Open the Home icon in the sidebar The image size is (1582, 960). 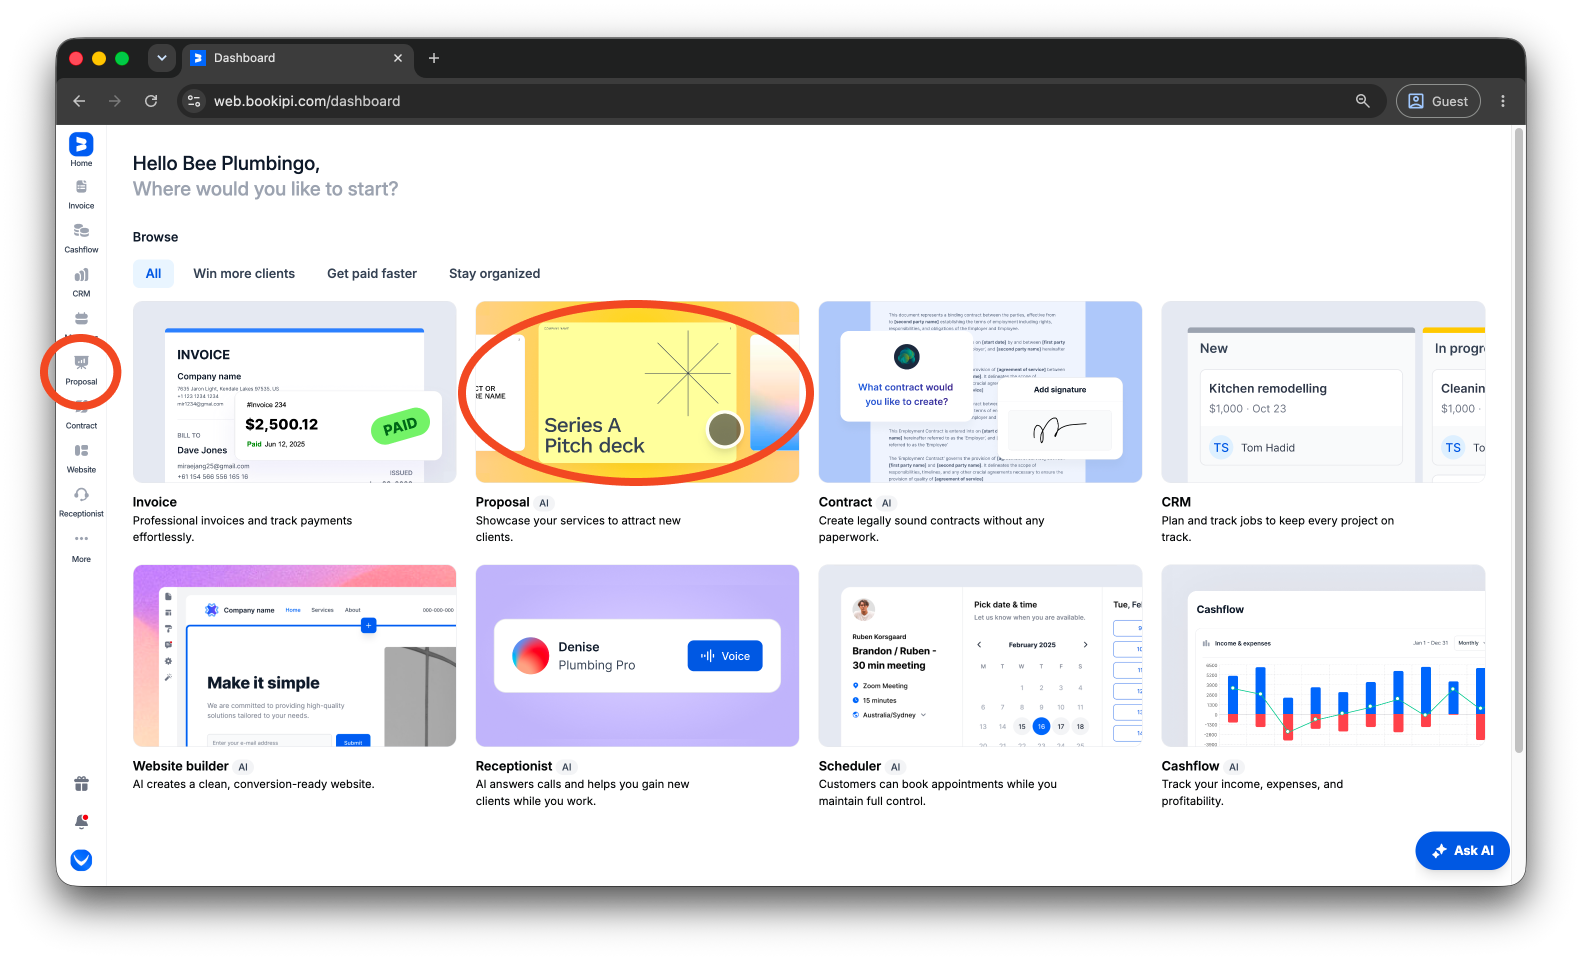[81, 150]
